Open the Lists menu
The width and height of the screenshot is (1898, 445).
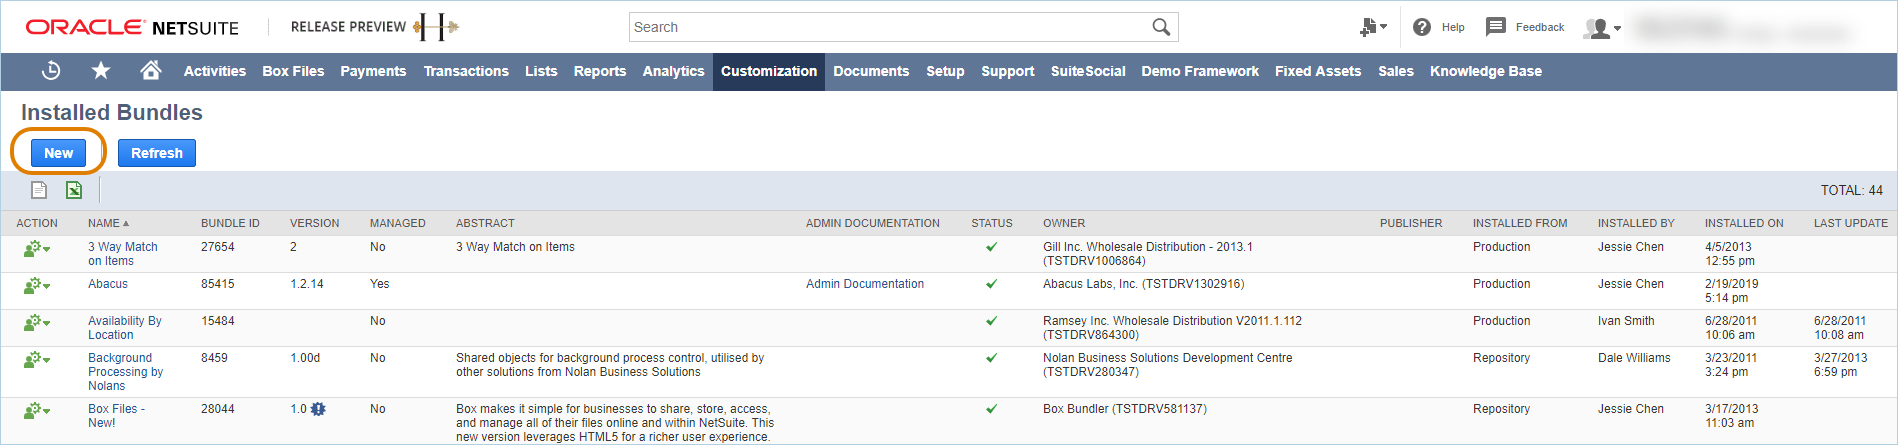[x=541, y=71]
